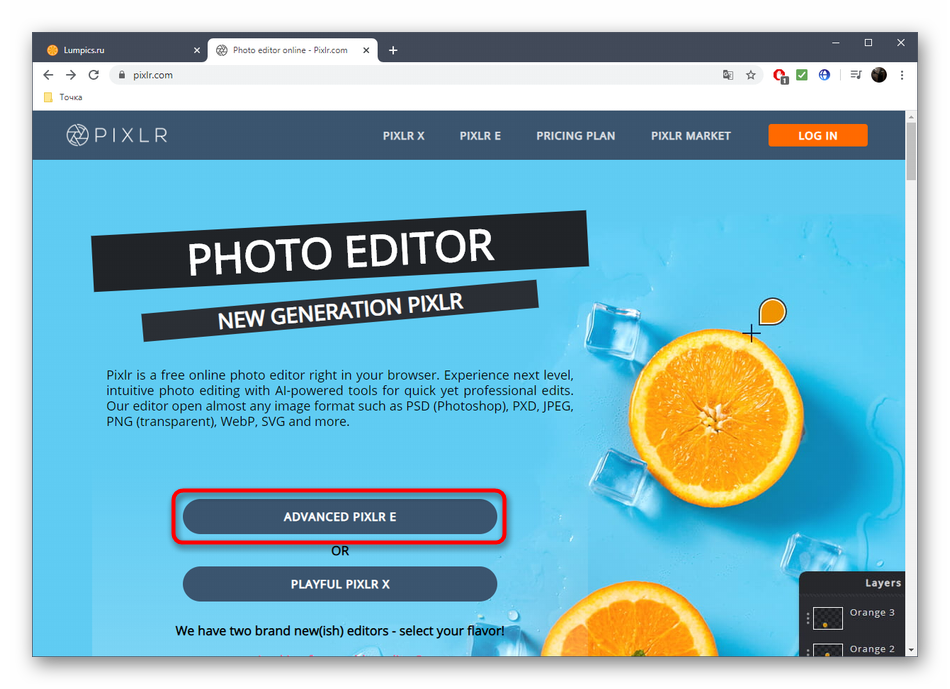
Task: Close the Lumpics.ru tab
Action: (x=197, y=50)
